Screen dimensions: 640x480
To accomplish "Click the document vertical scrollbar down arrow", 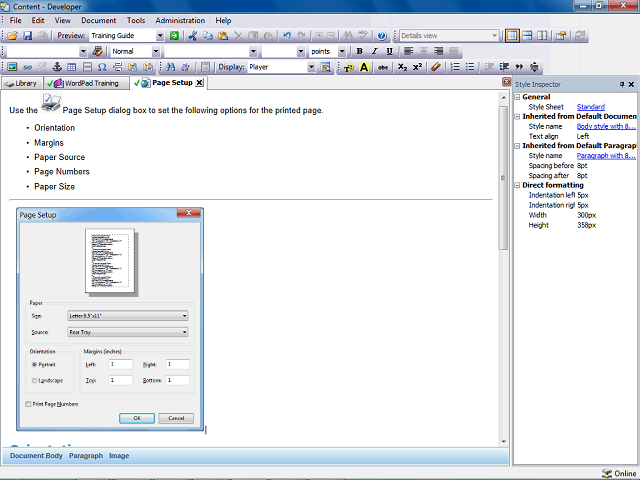I will tap(503, 441).
